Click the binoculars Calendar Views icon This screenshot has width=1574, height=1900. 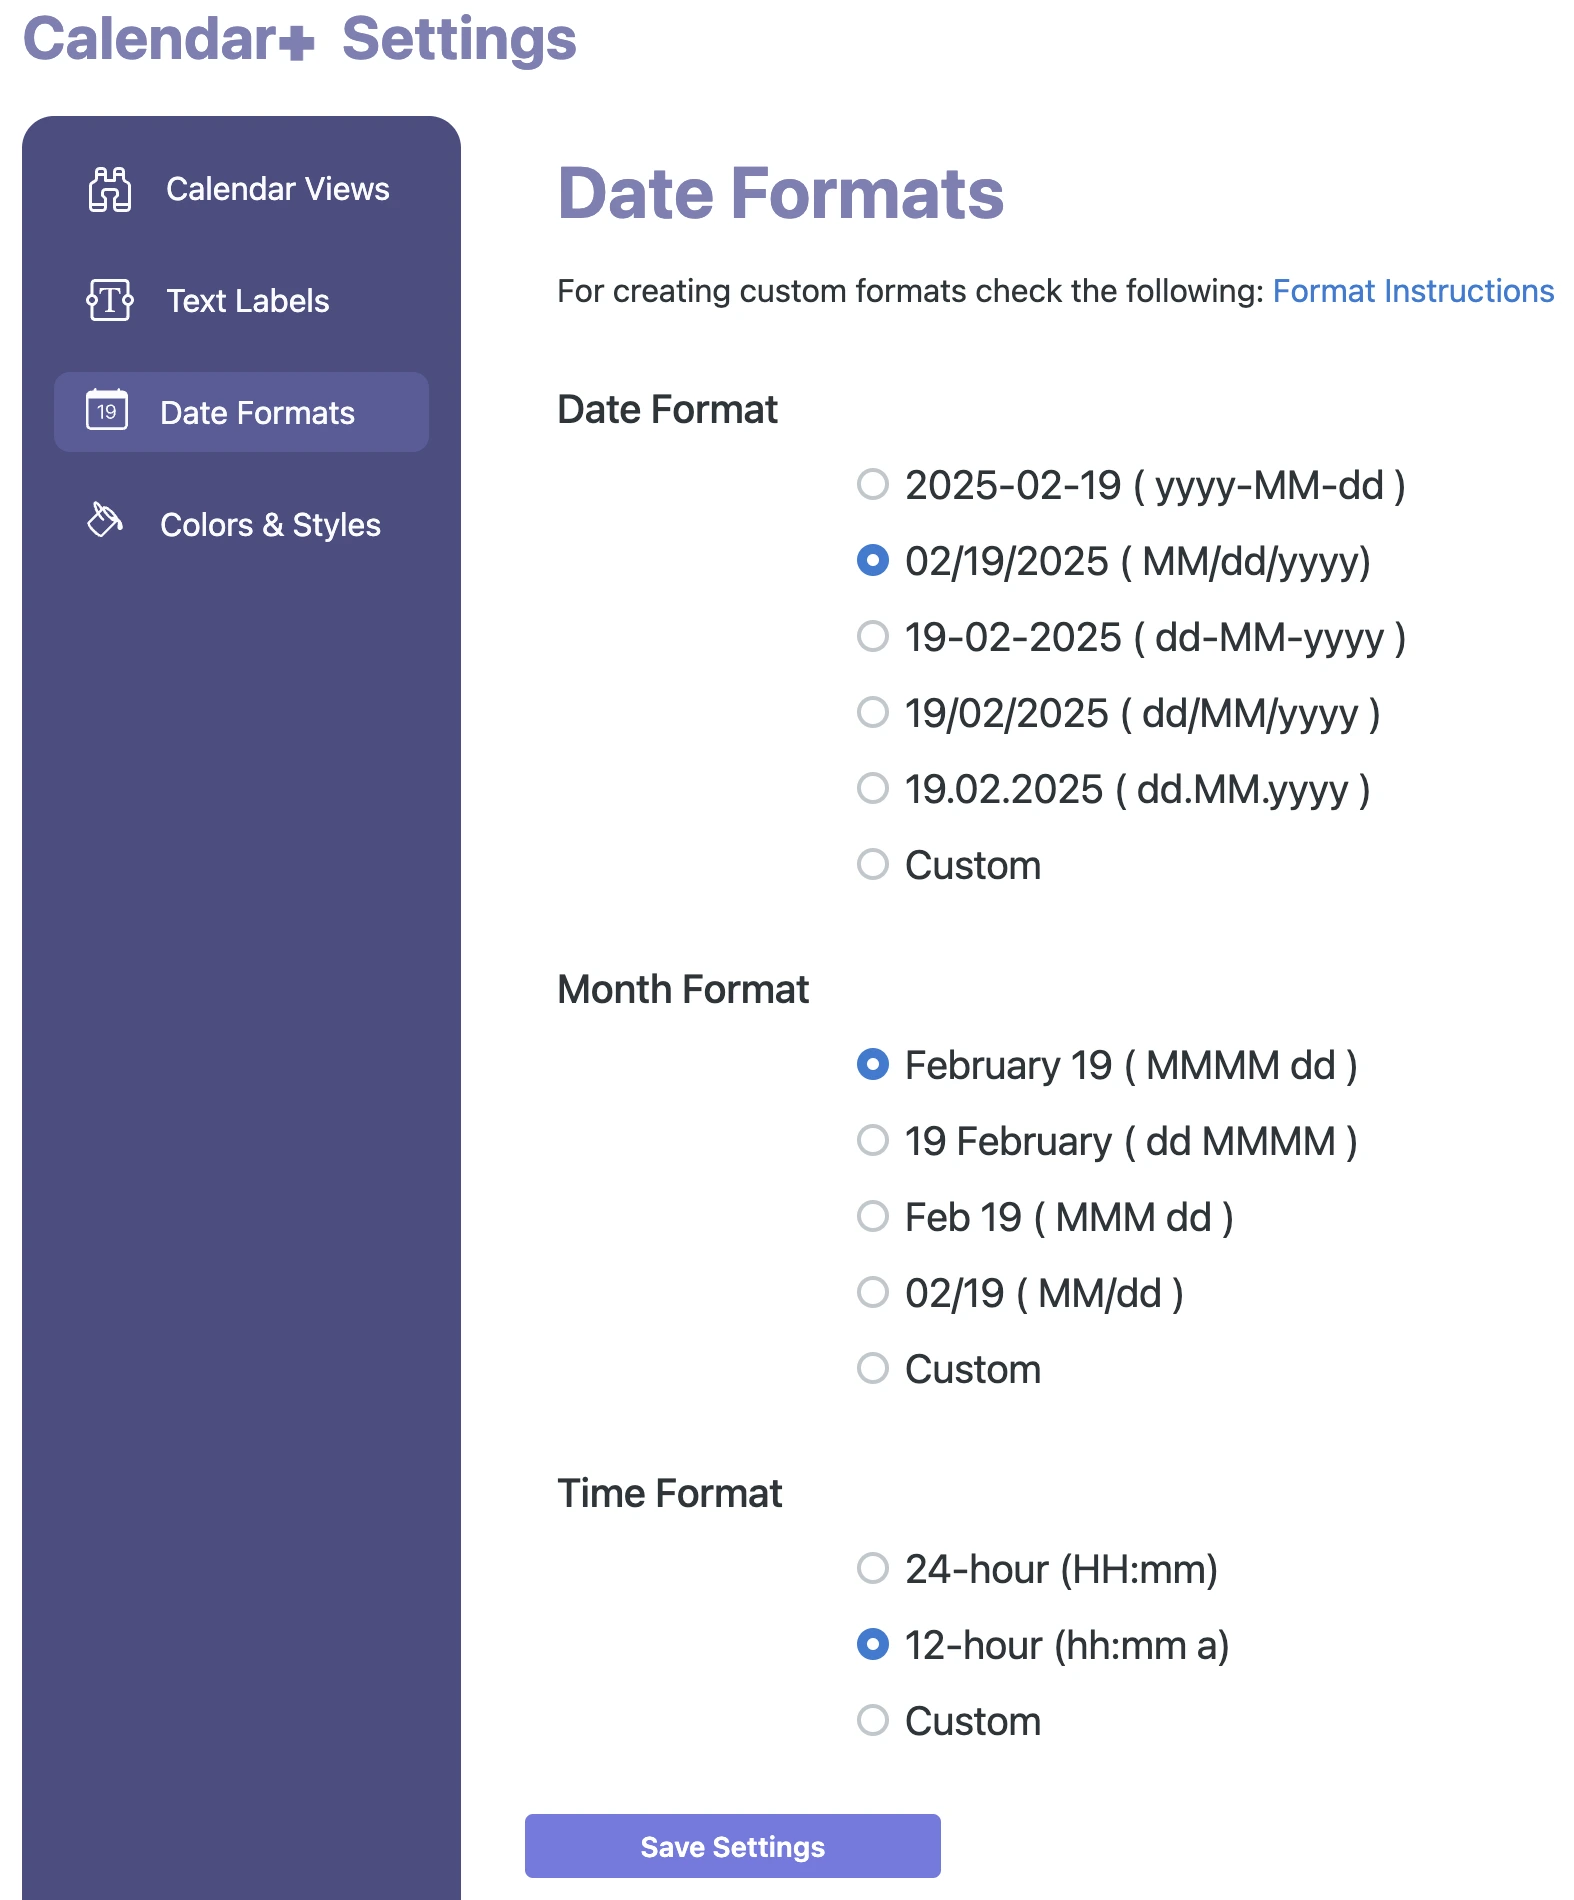[x=108, y=189]
